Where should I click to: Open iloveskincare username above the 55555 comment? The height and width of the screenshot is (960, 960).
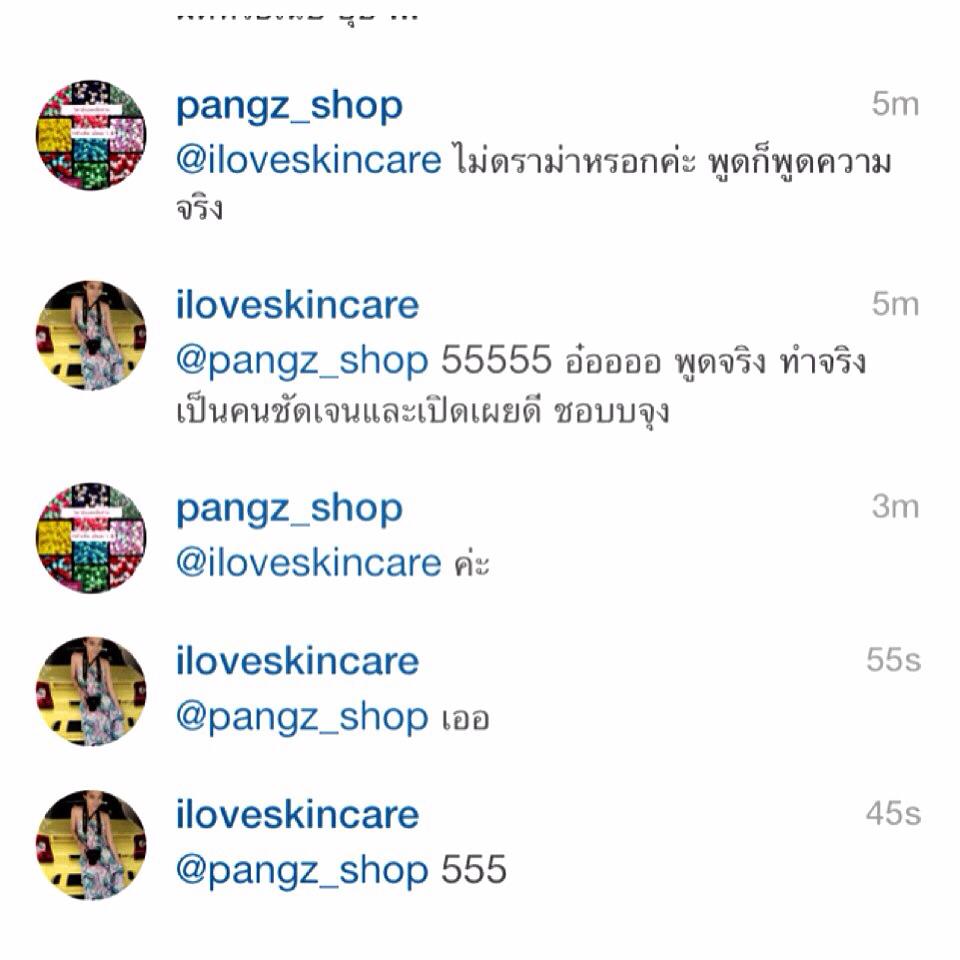pyautogui.click(x=298, y=305)
